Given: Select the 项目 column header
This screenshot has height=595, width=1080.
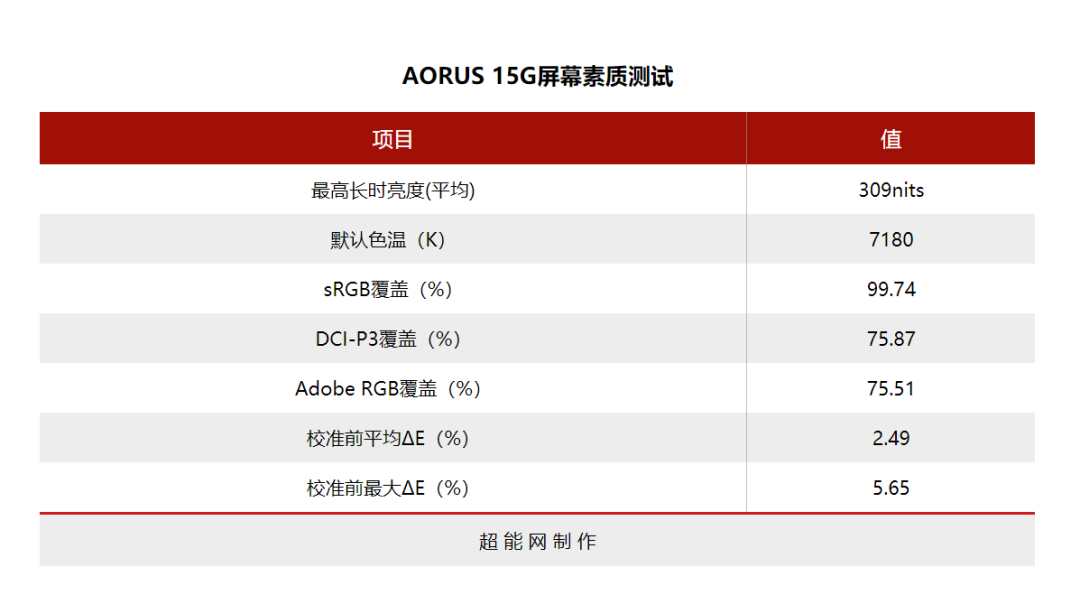Looking at the screenshot, I should [x=393, y=139].
